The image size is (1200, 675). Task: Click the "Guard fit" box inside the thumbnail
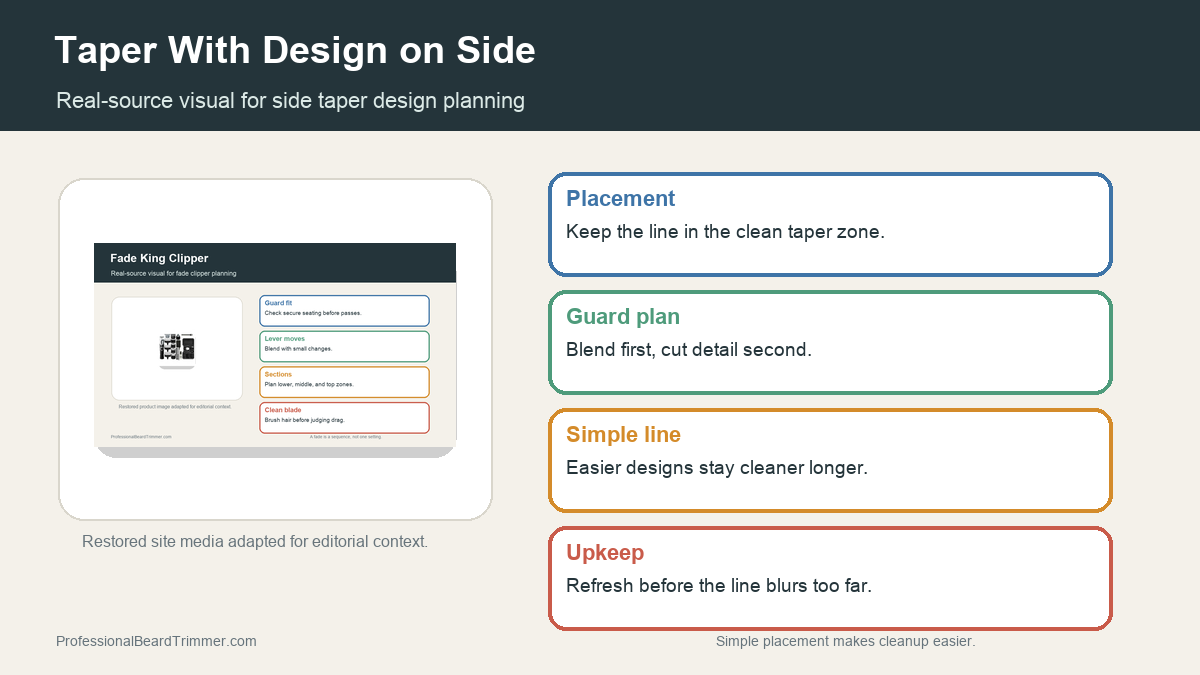click(344, 310)
